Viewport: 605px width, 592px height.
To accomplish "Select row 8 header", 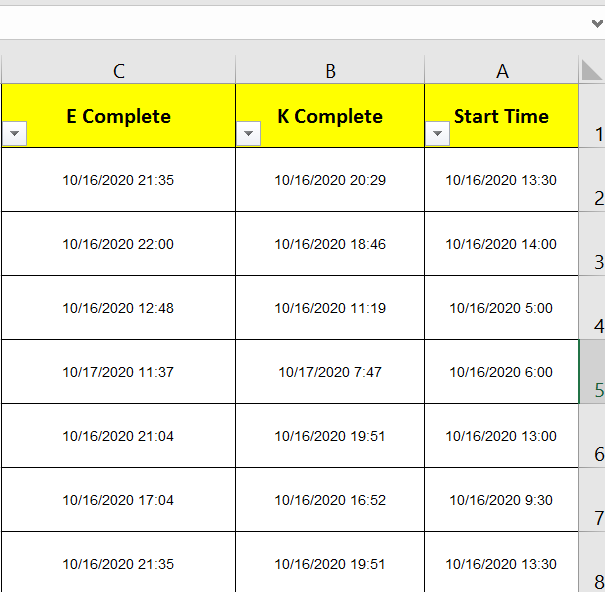I will (592, 562).
